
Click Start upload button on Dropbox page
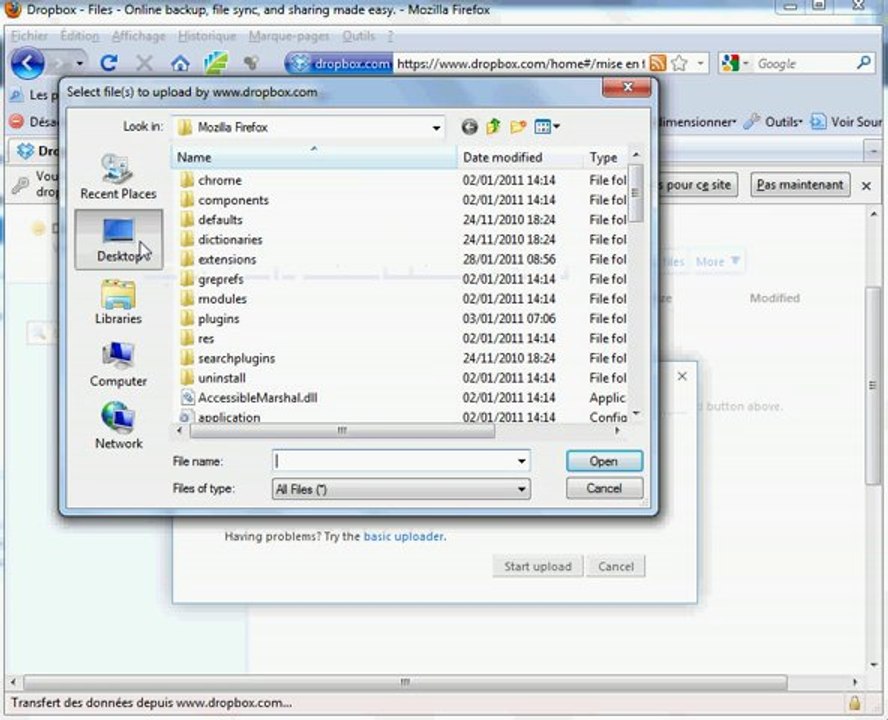(x=537, y=566)
